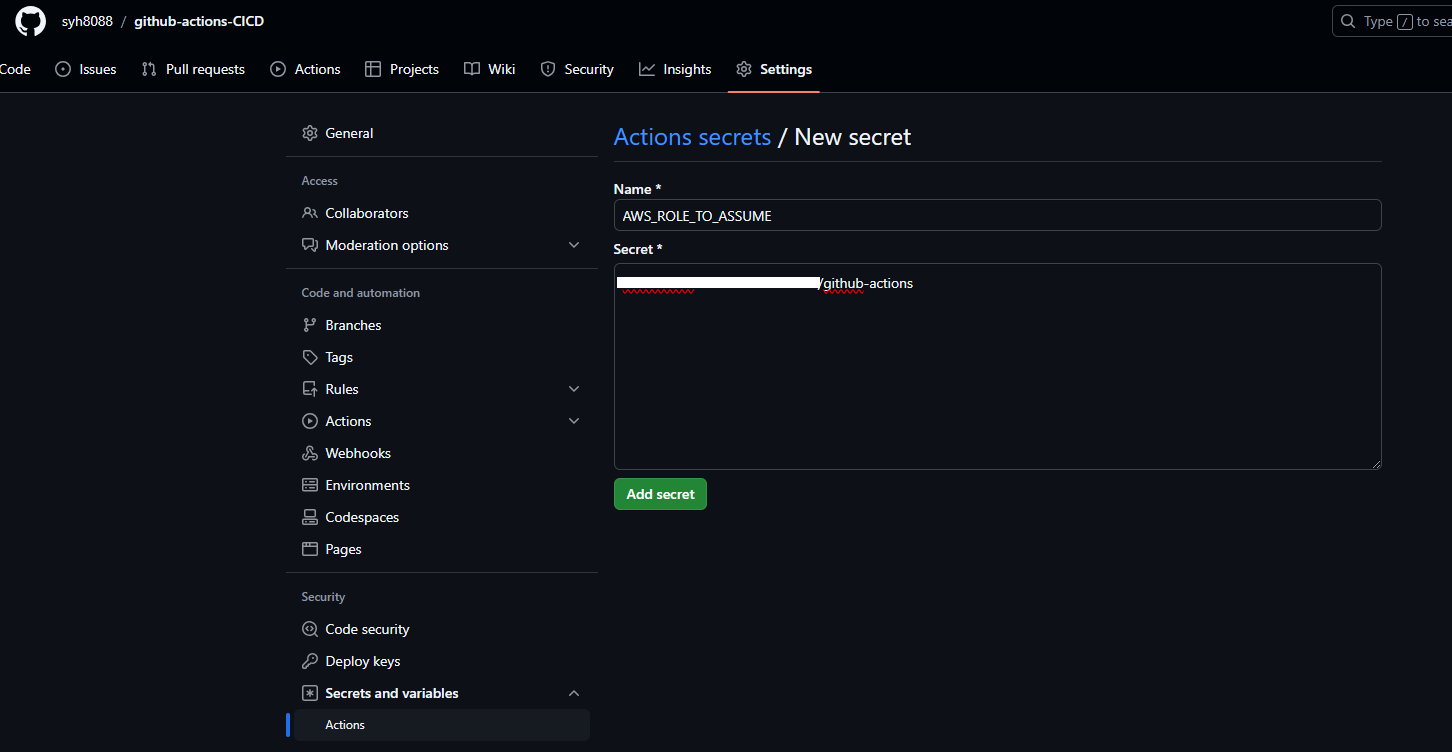The image size is (1452, 752).
Task: Click the Environments server icon
Action: 310,485
